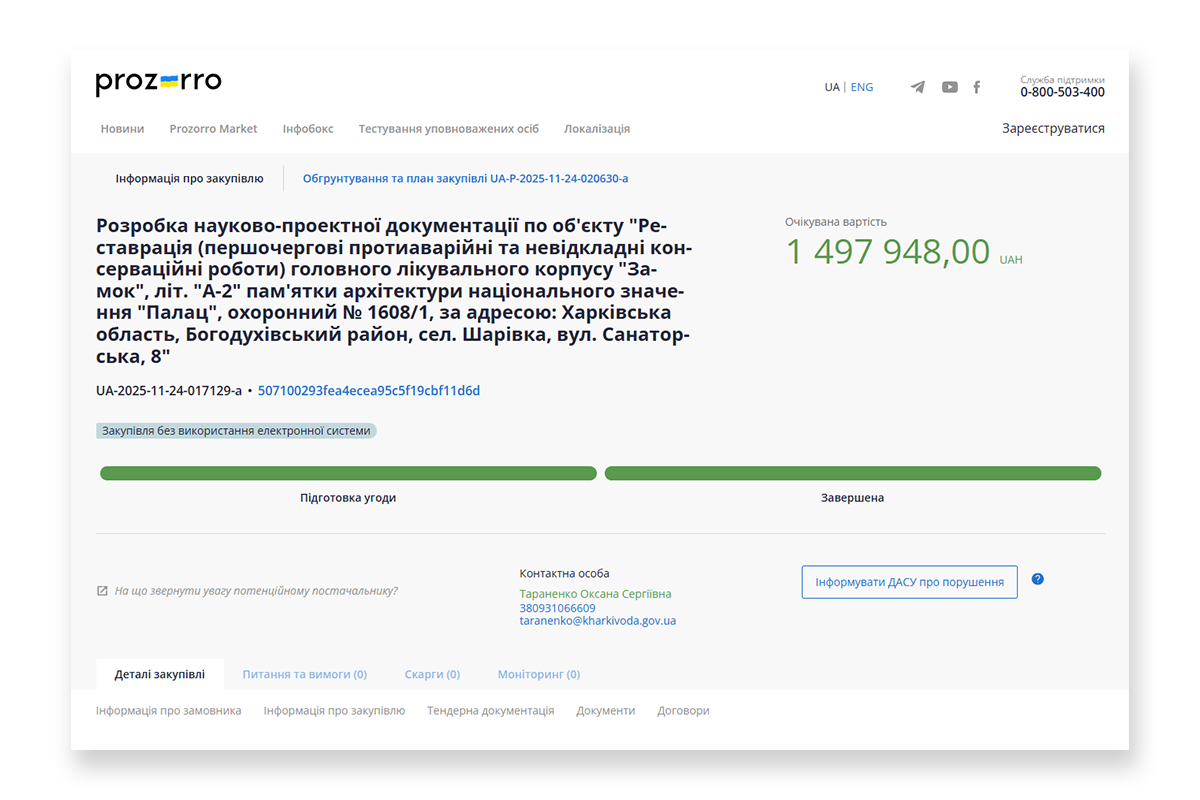View the Питання та вимоги tab

[304, 674]
